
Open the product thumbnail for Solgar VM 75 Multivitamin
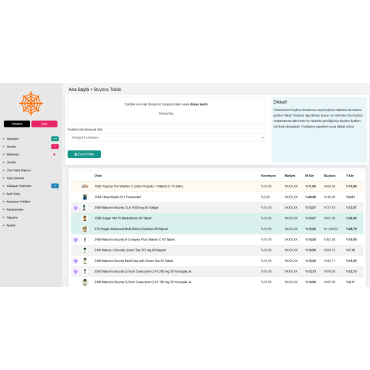click(85, 218)
